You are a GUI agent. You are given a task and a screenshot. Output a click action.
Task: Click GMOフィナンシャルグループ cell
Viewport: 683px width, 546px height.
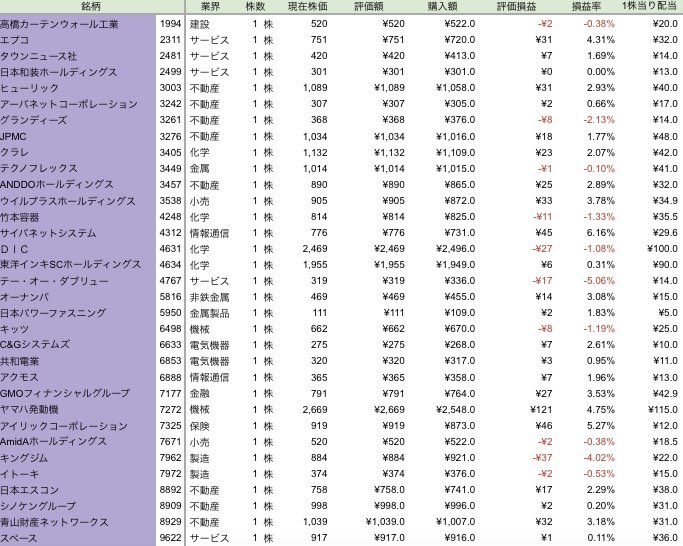(x=65, y=393)
